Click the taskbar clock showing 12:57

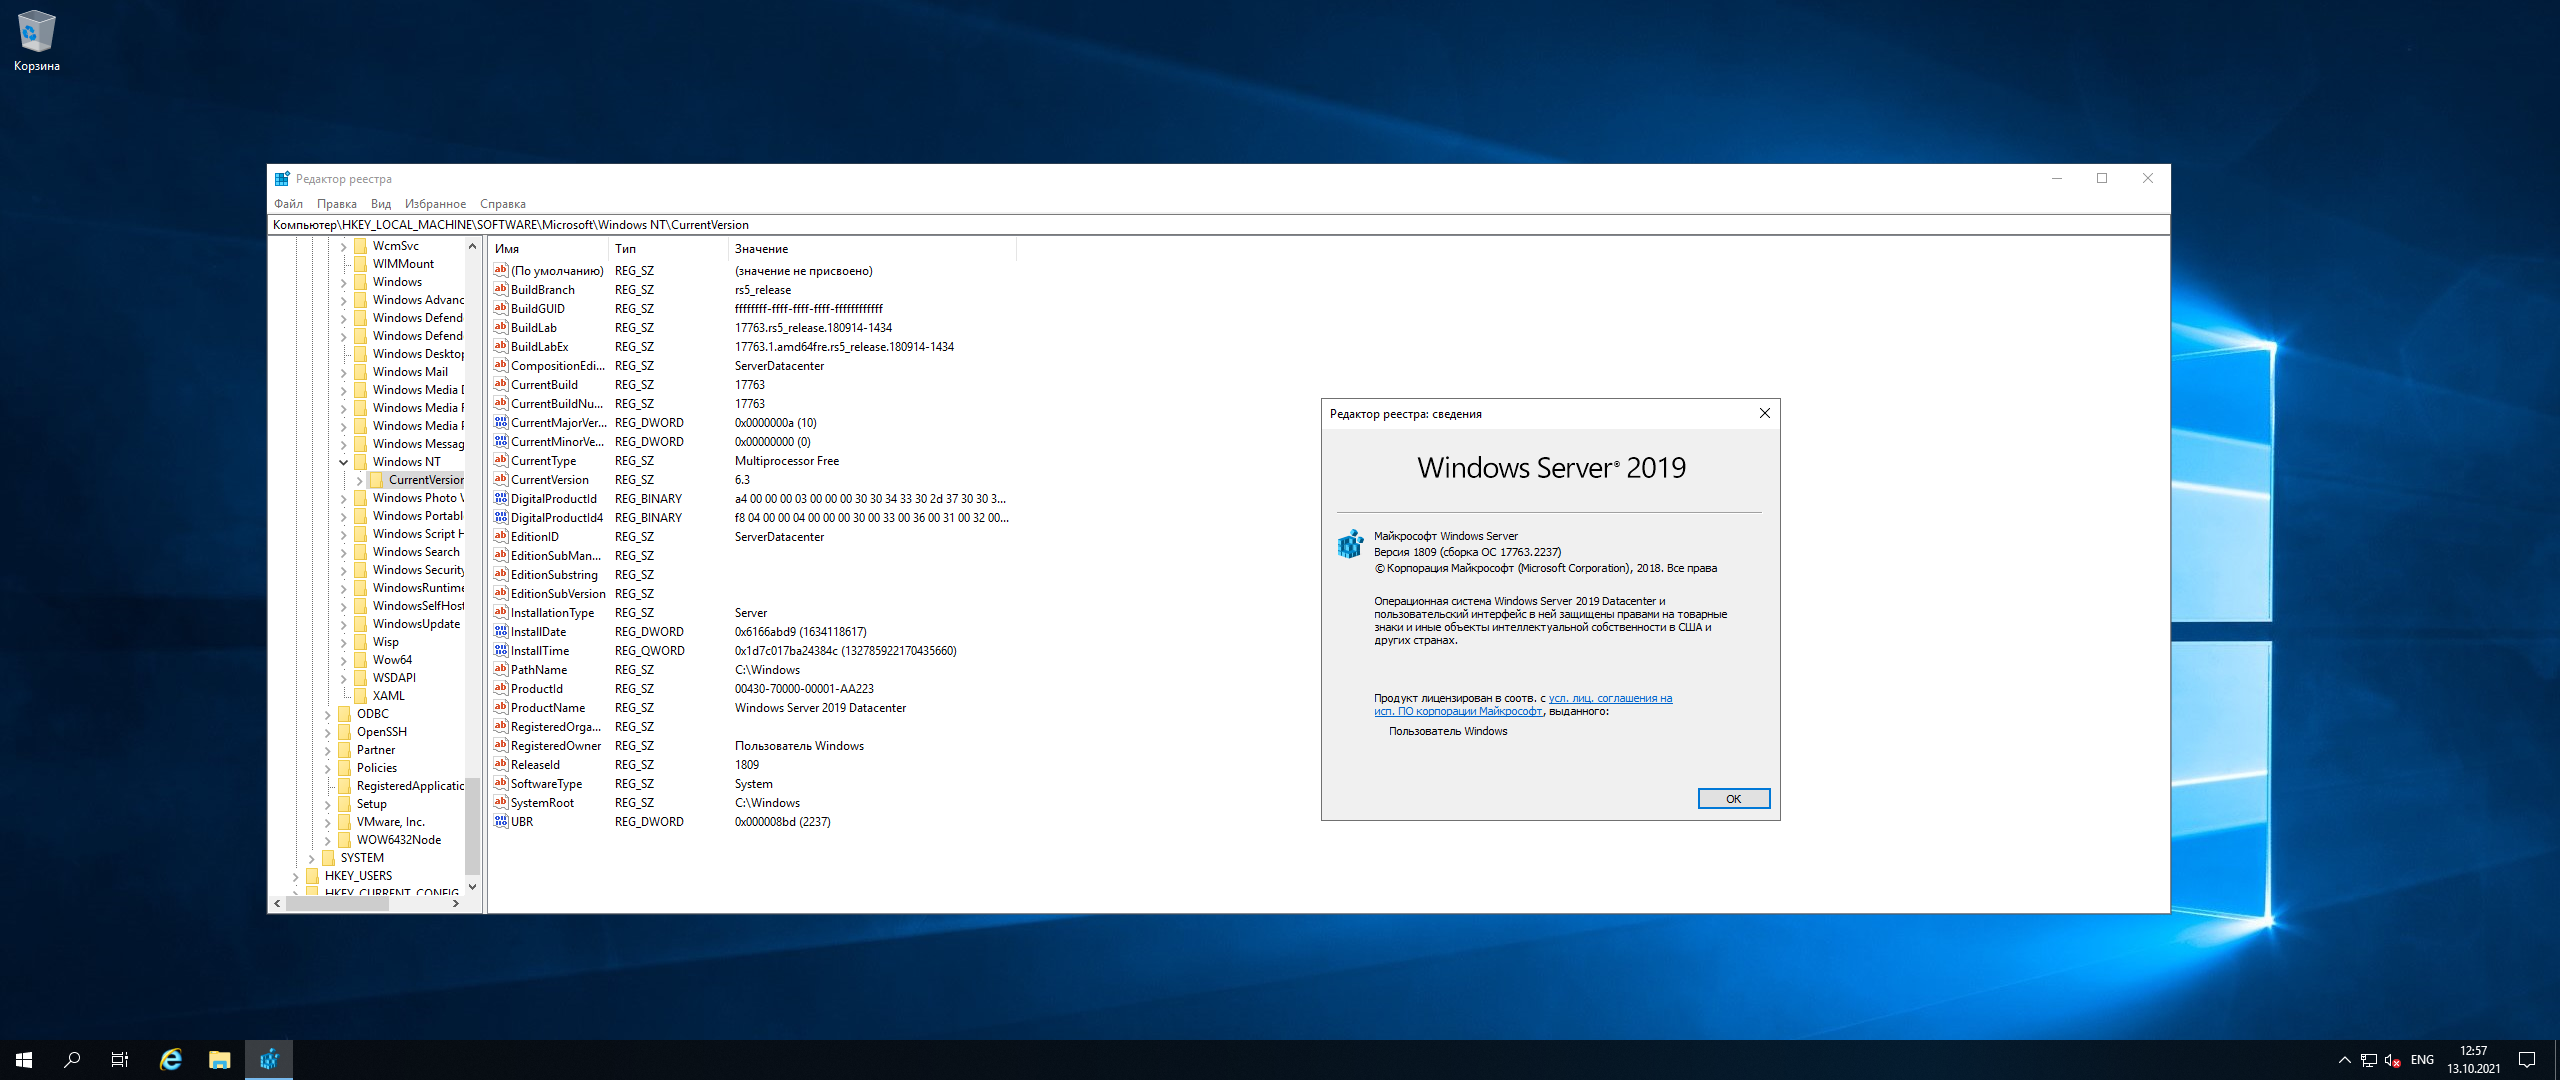(2474, 1060)
